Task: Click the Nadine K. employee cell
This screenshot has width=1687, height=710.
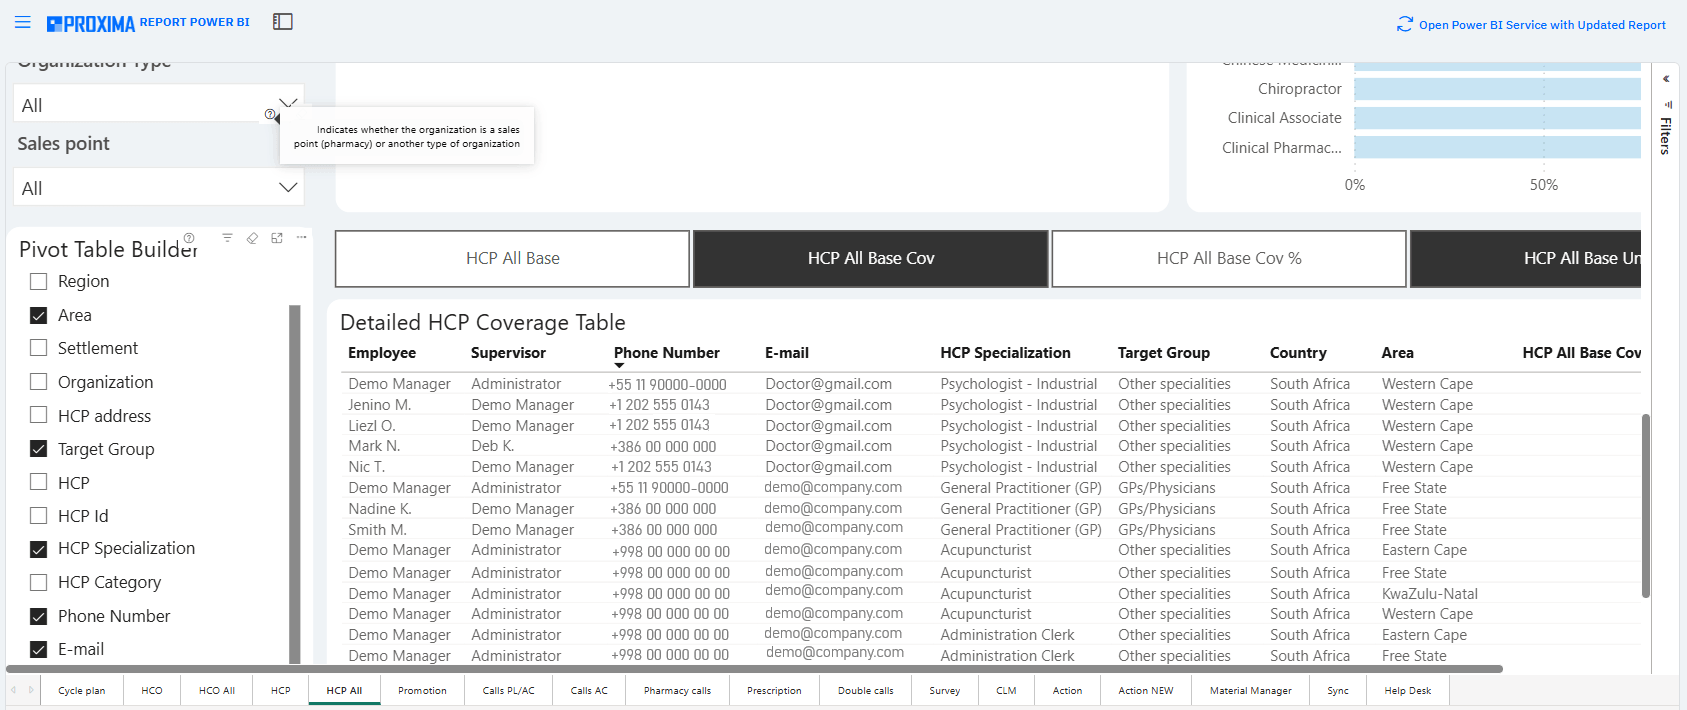Action: [x=380, y=509]
